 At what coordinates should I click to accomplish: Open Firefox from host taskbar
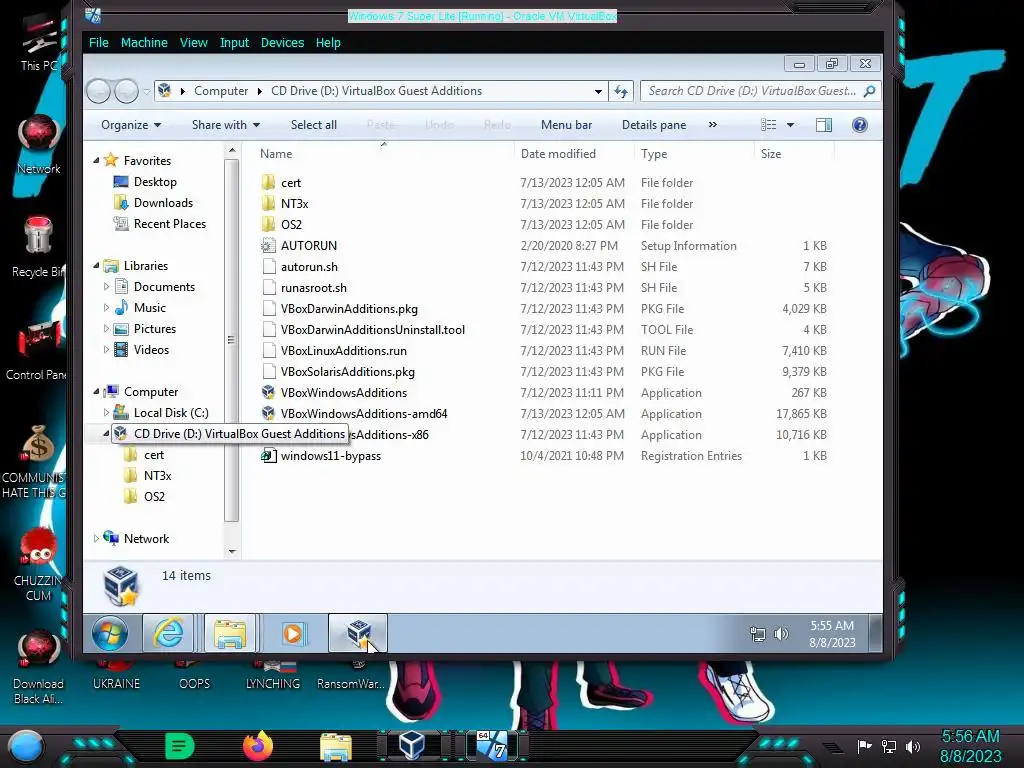[x=257, y=745]
